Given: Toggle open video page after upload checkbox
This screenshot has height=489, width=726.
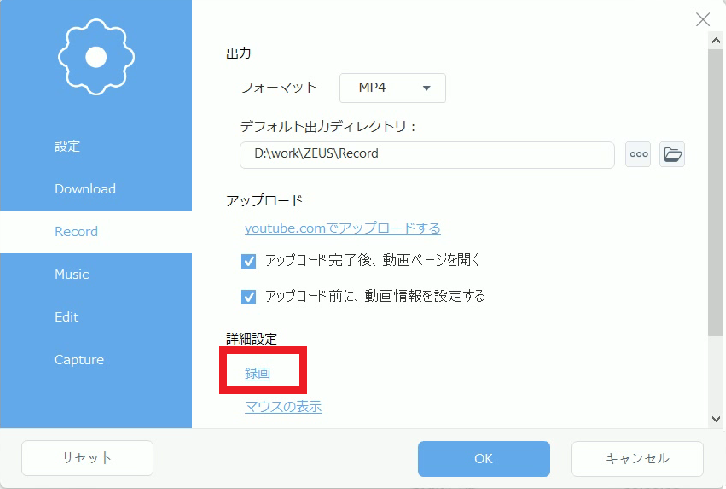Looking at the screenshot, I should pyautogui.click(x=249, y=260).
